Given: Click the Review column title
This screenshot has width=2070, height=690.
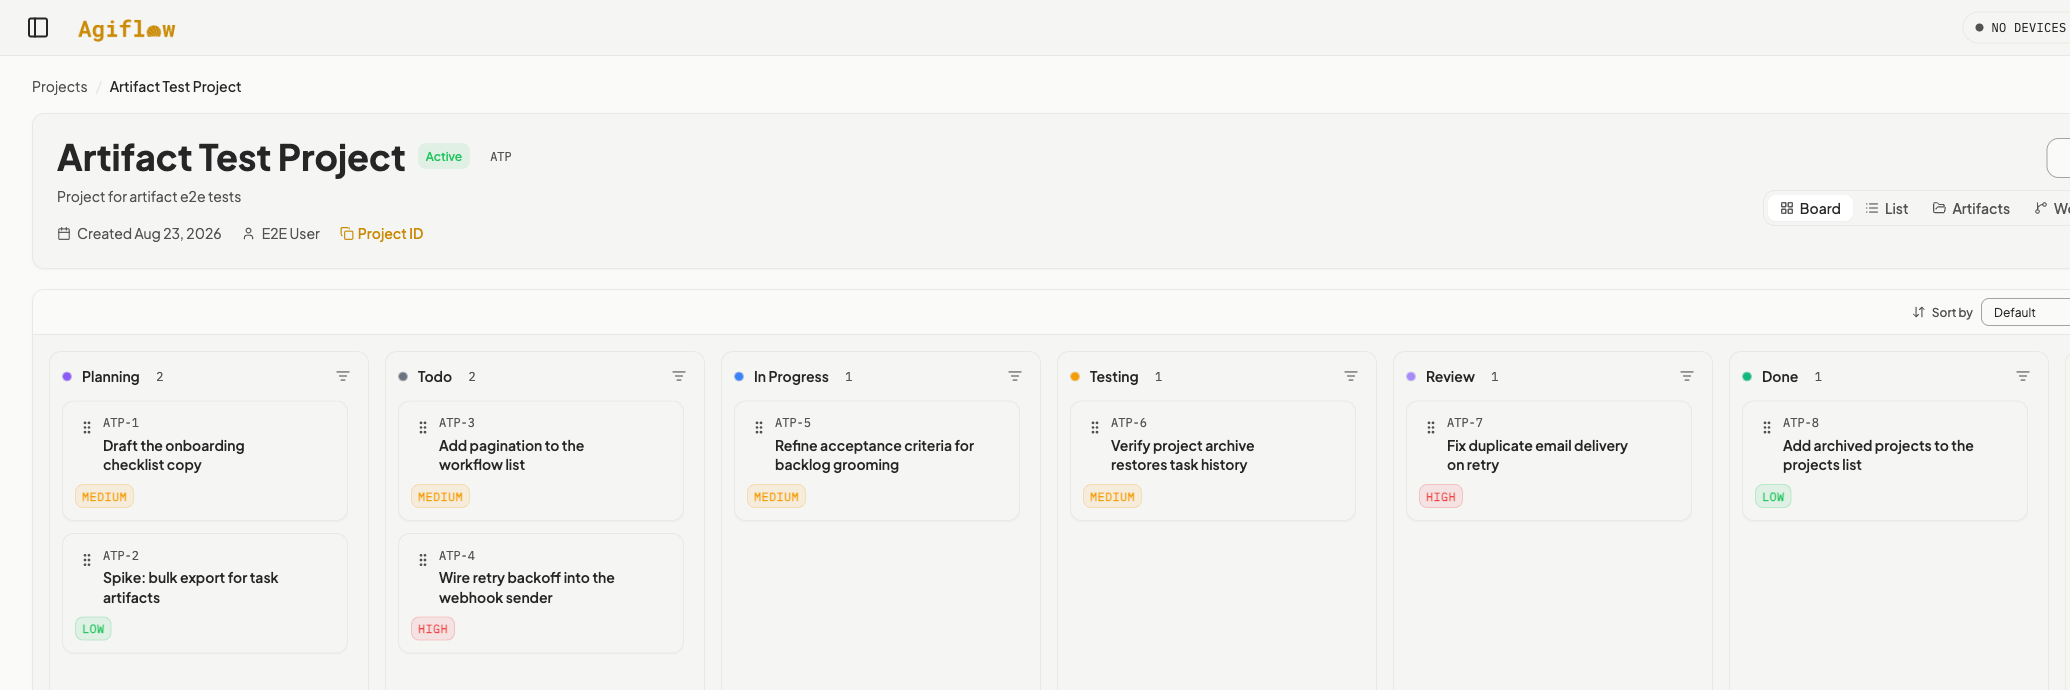Looking at the screenshot, I should click(x=1450, y=377).
